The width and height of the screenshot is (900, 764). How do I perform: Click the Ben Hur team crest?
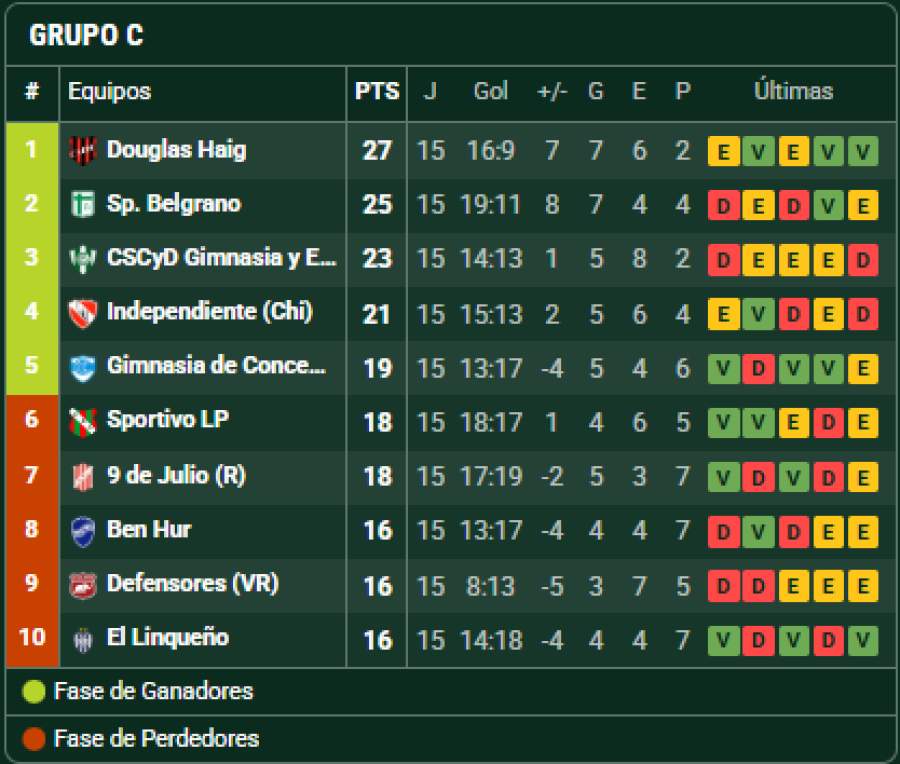click(x=82, y=530)
